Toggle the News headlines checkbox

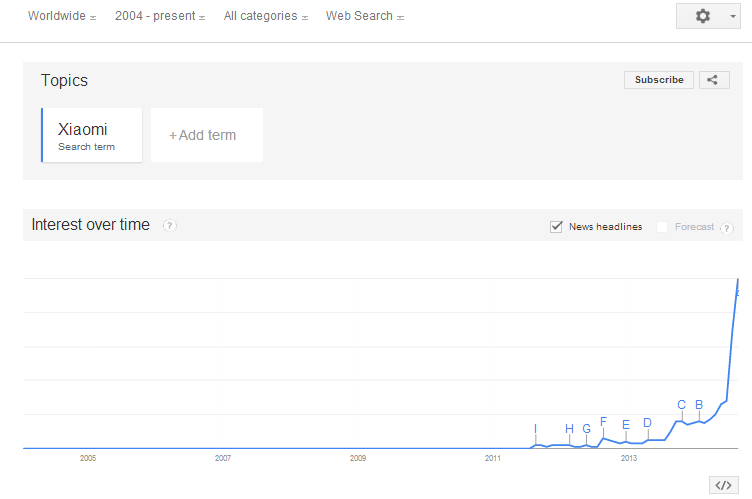click(556, 226)
